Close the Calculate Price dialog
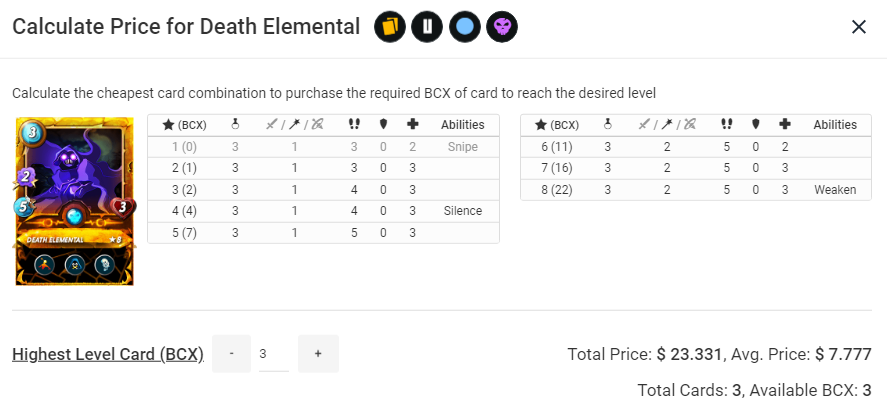887x411 pixels. point(859,27)
